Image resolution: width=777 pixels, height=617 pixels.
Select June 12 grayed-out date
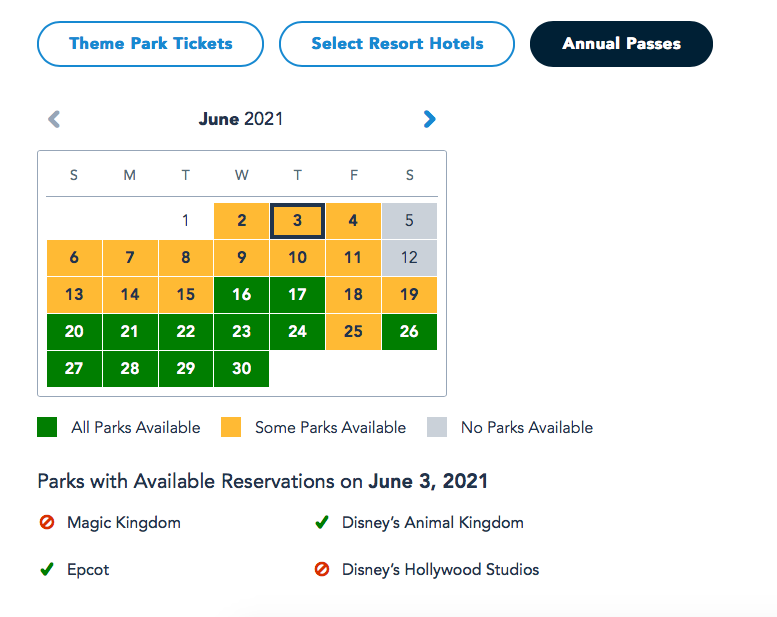(x=409, y=258)
